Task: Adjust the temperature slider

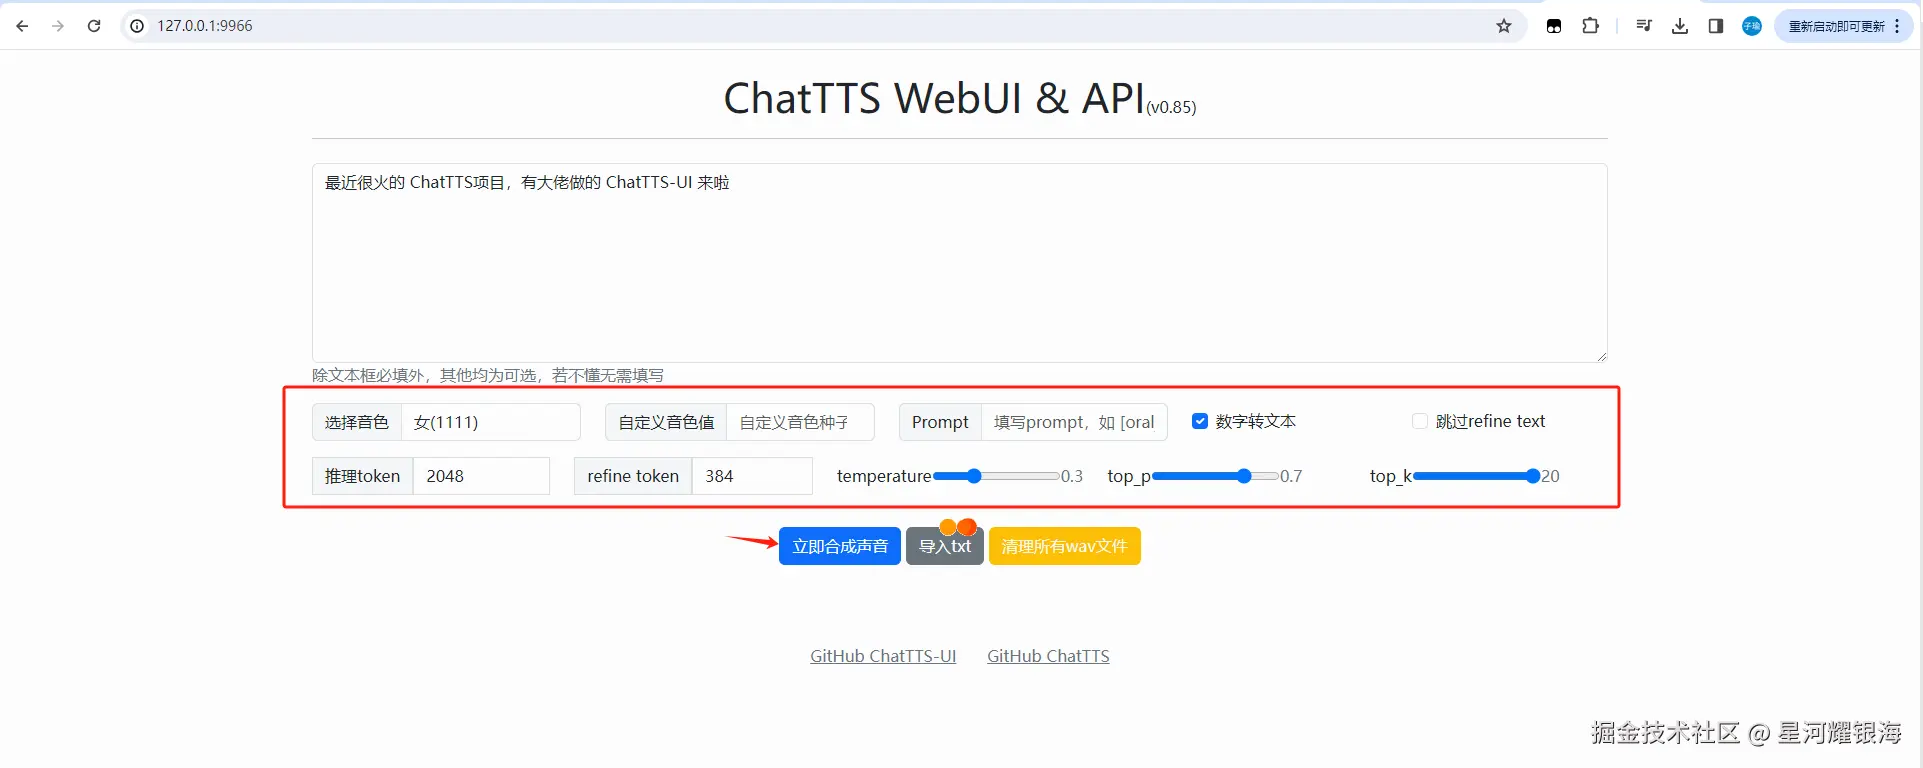Action: coord(996,476)
